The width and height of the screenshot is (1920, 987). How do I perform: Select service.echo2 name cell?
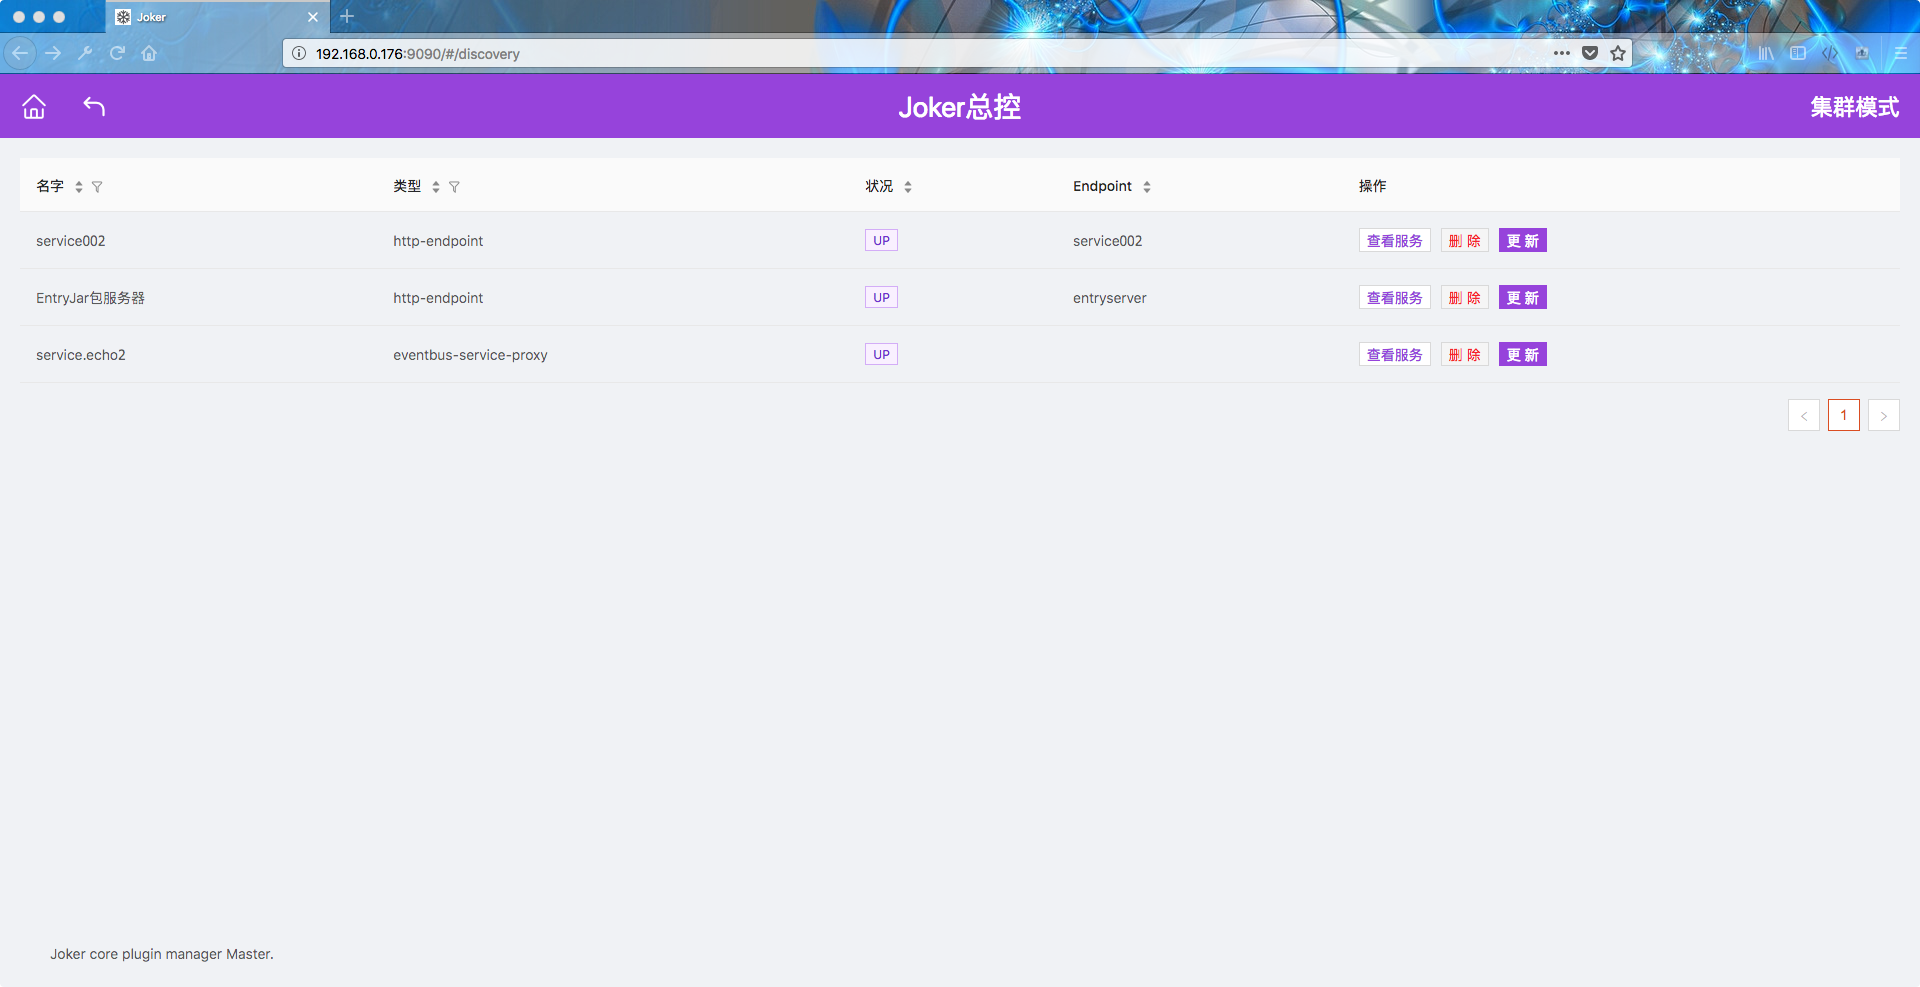tap(81, 355)
